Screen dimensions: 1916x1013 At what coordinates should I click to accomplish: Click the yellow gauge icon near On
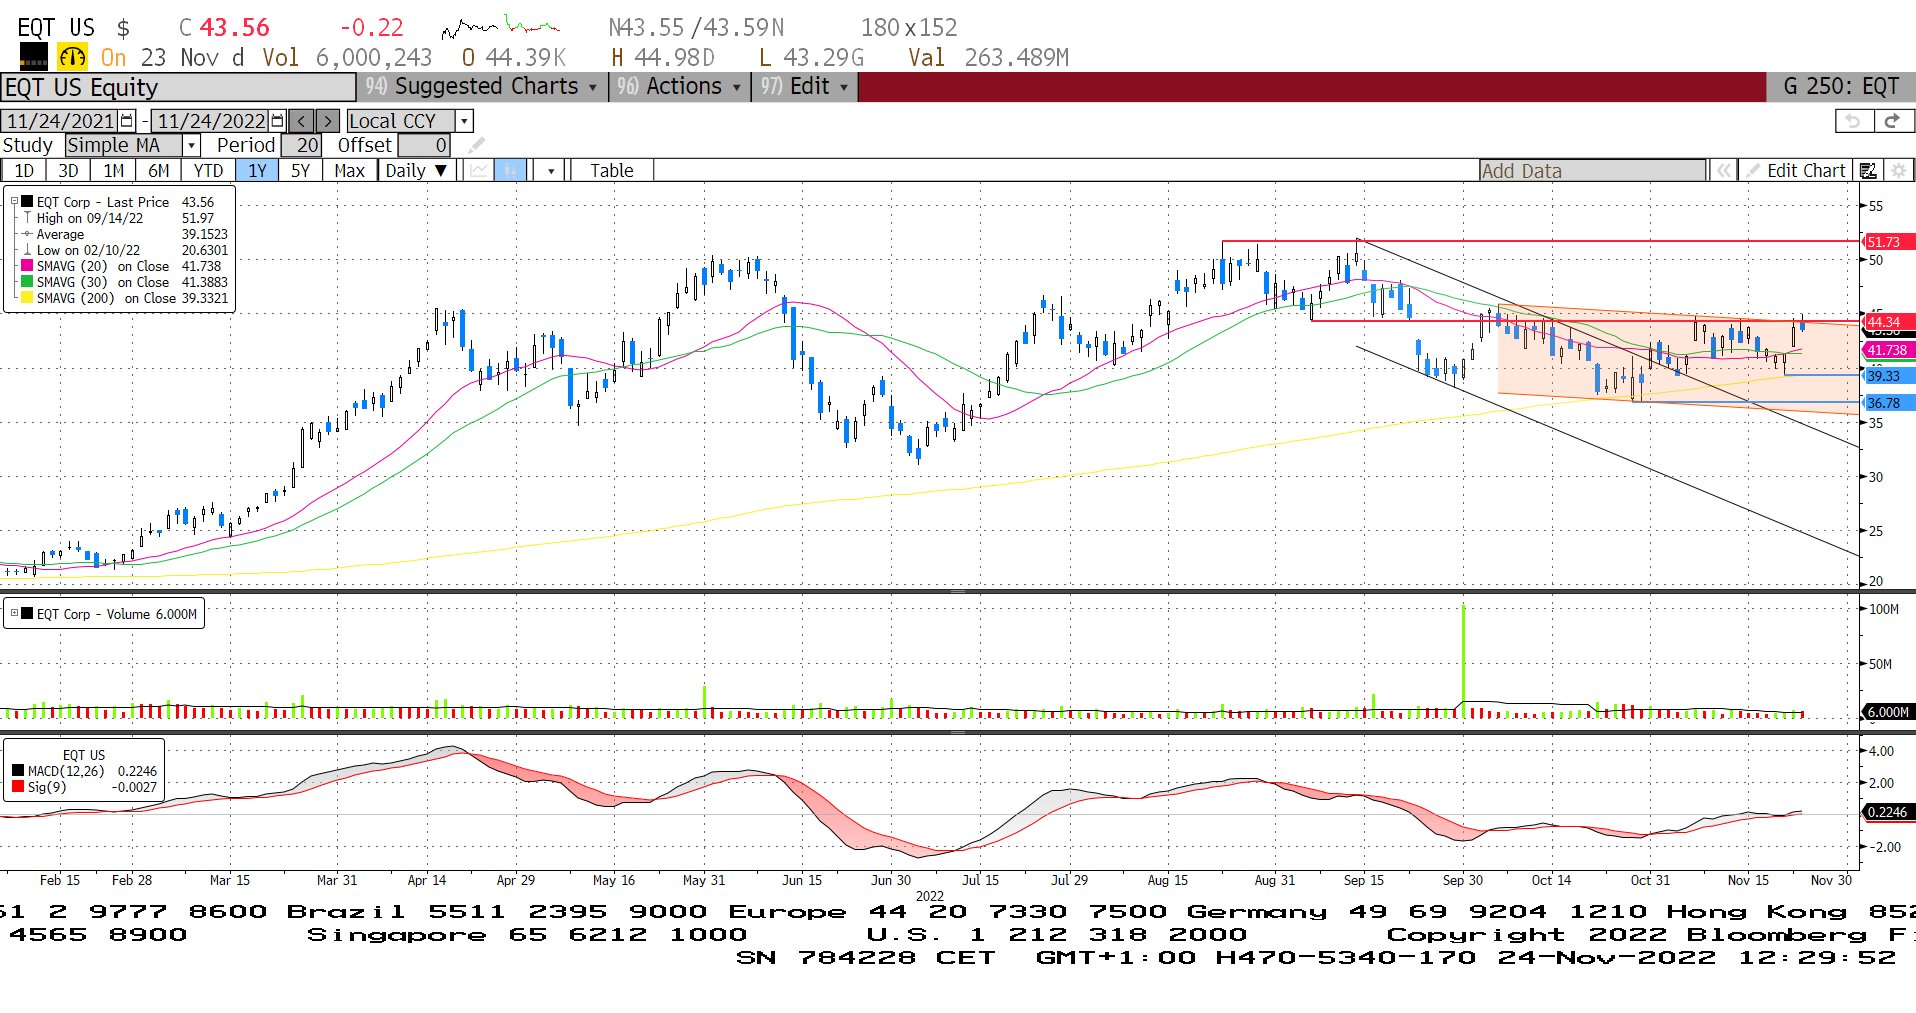[x=73, y=57]
